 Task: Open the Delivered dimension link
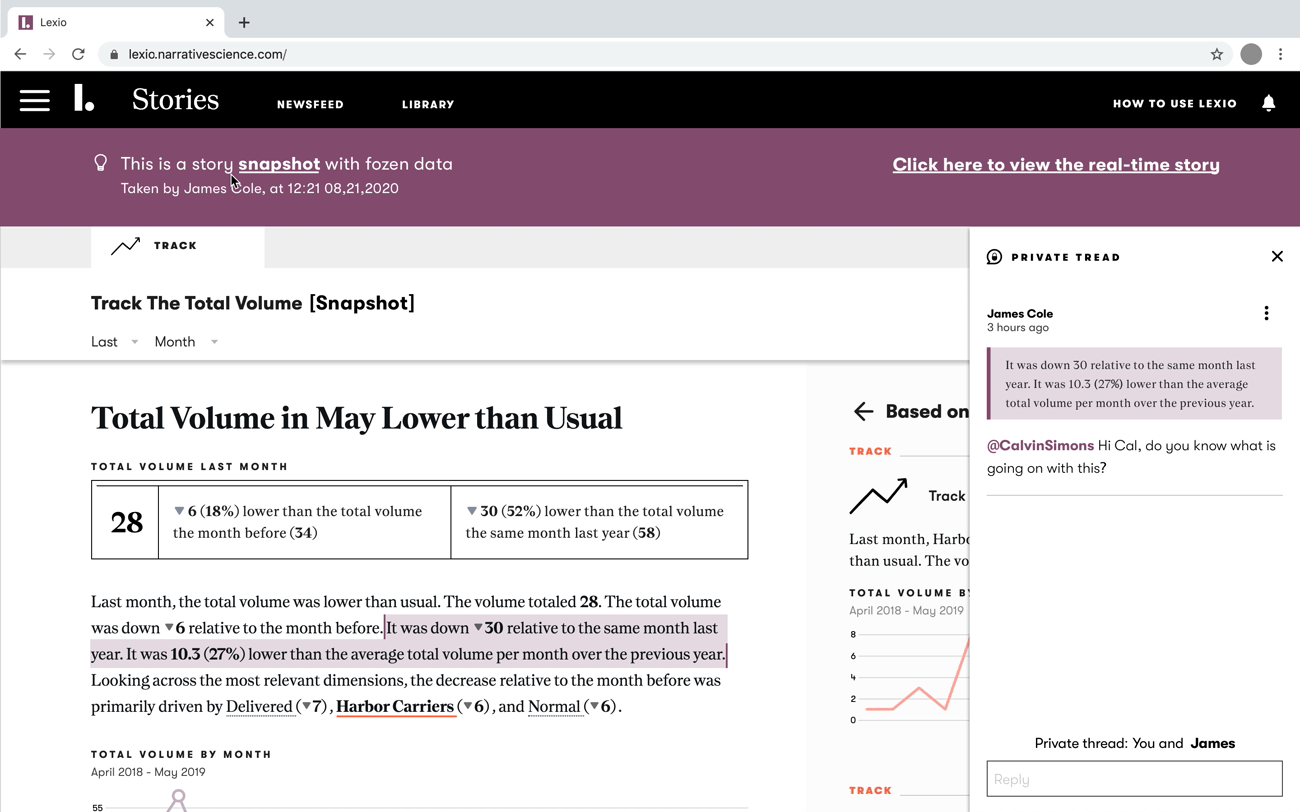tap(259, 707)
